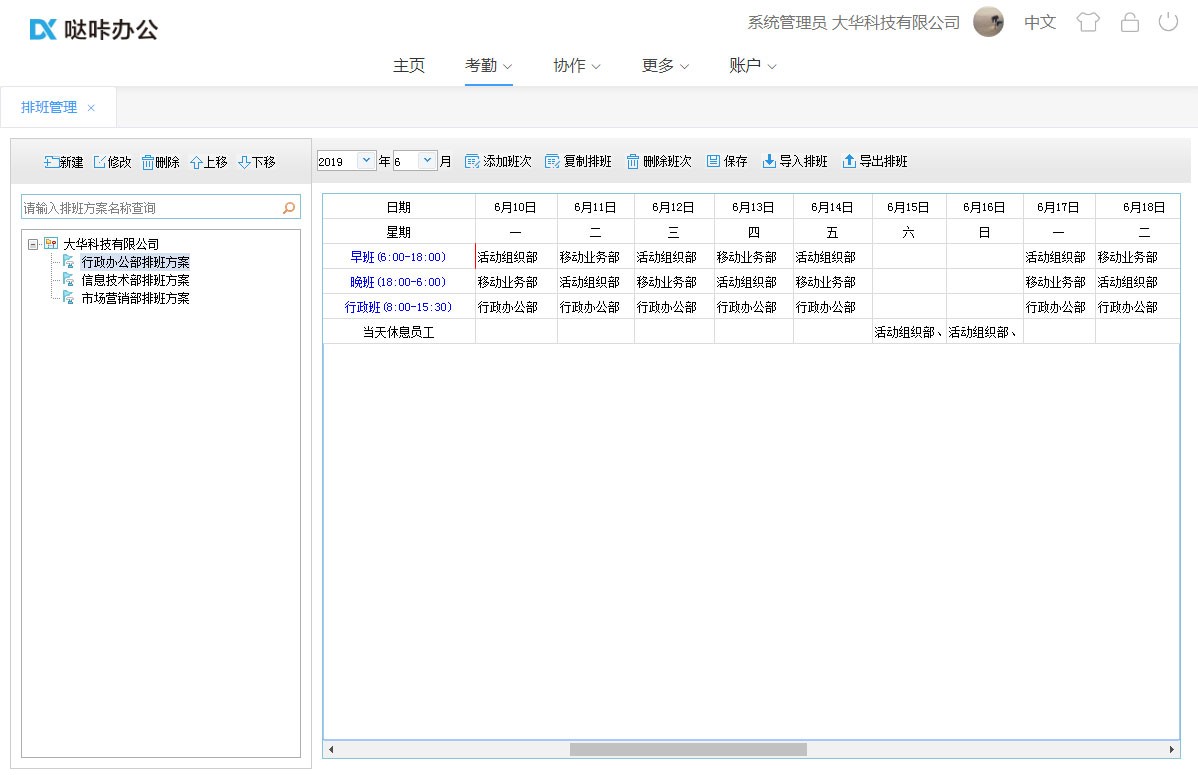
Task: Click the 新建 button in left panel
Action: point(63,162)
